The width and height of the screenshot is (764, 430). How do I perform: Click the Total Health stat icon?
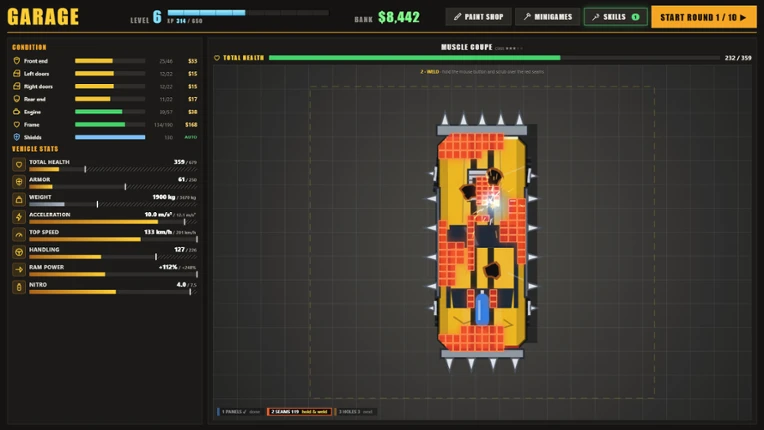coord(19,165)
